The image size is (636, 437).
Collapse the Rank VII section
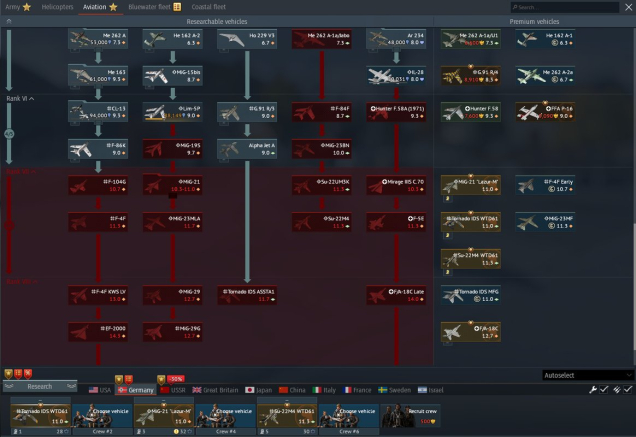pyautogui.click(x=21, y=172)
